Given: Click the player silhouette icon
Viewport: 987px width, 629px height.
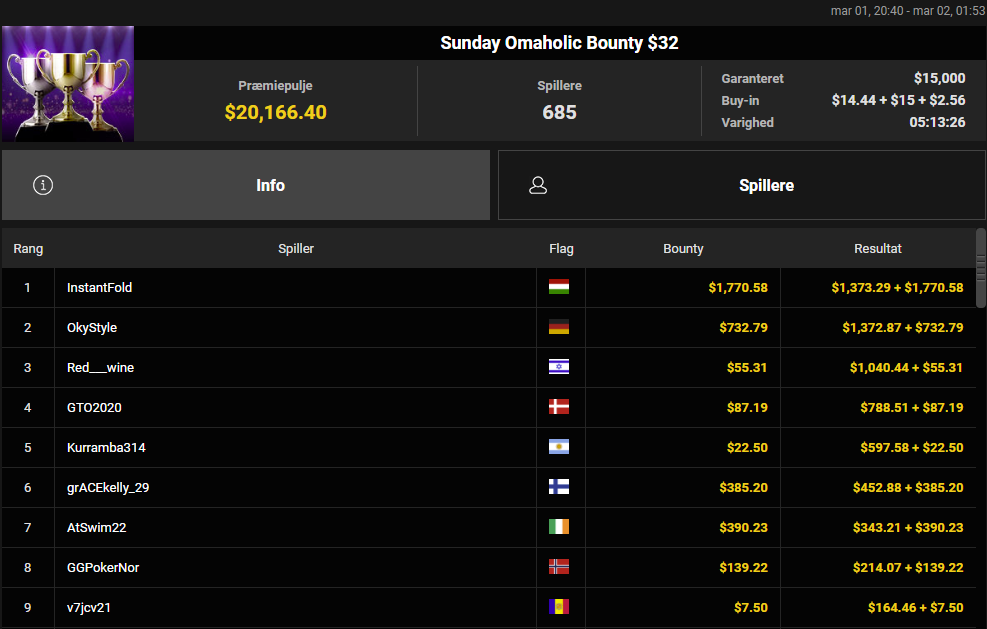Looking at the screenshot, I should click(538, 185).
